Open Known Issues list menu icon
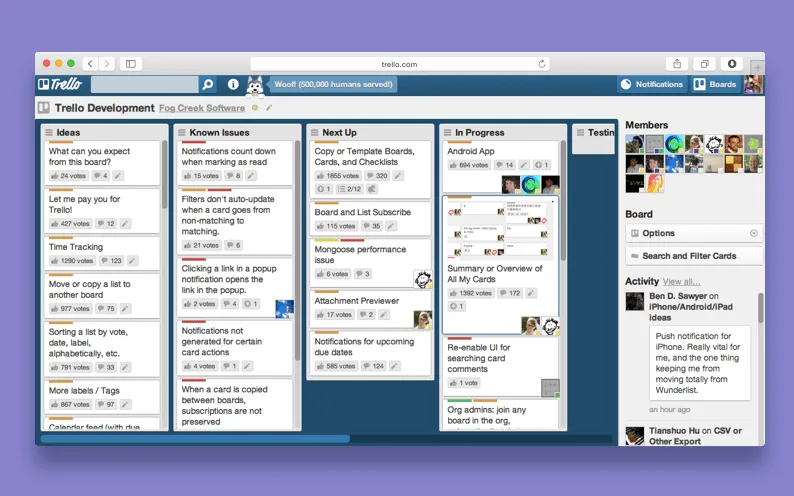The image size is (794, 496). (x=182, y=133)
